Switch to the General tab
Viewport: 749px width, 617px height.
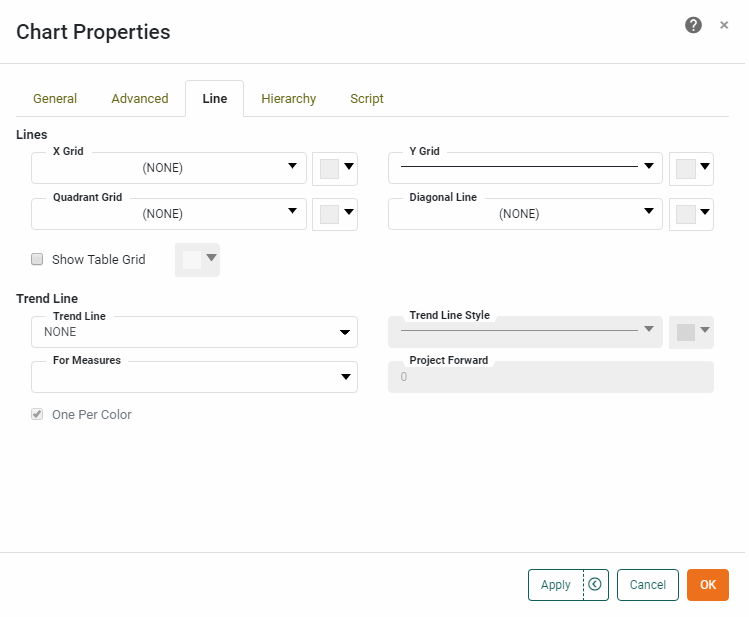[55, 99]
